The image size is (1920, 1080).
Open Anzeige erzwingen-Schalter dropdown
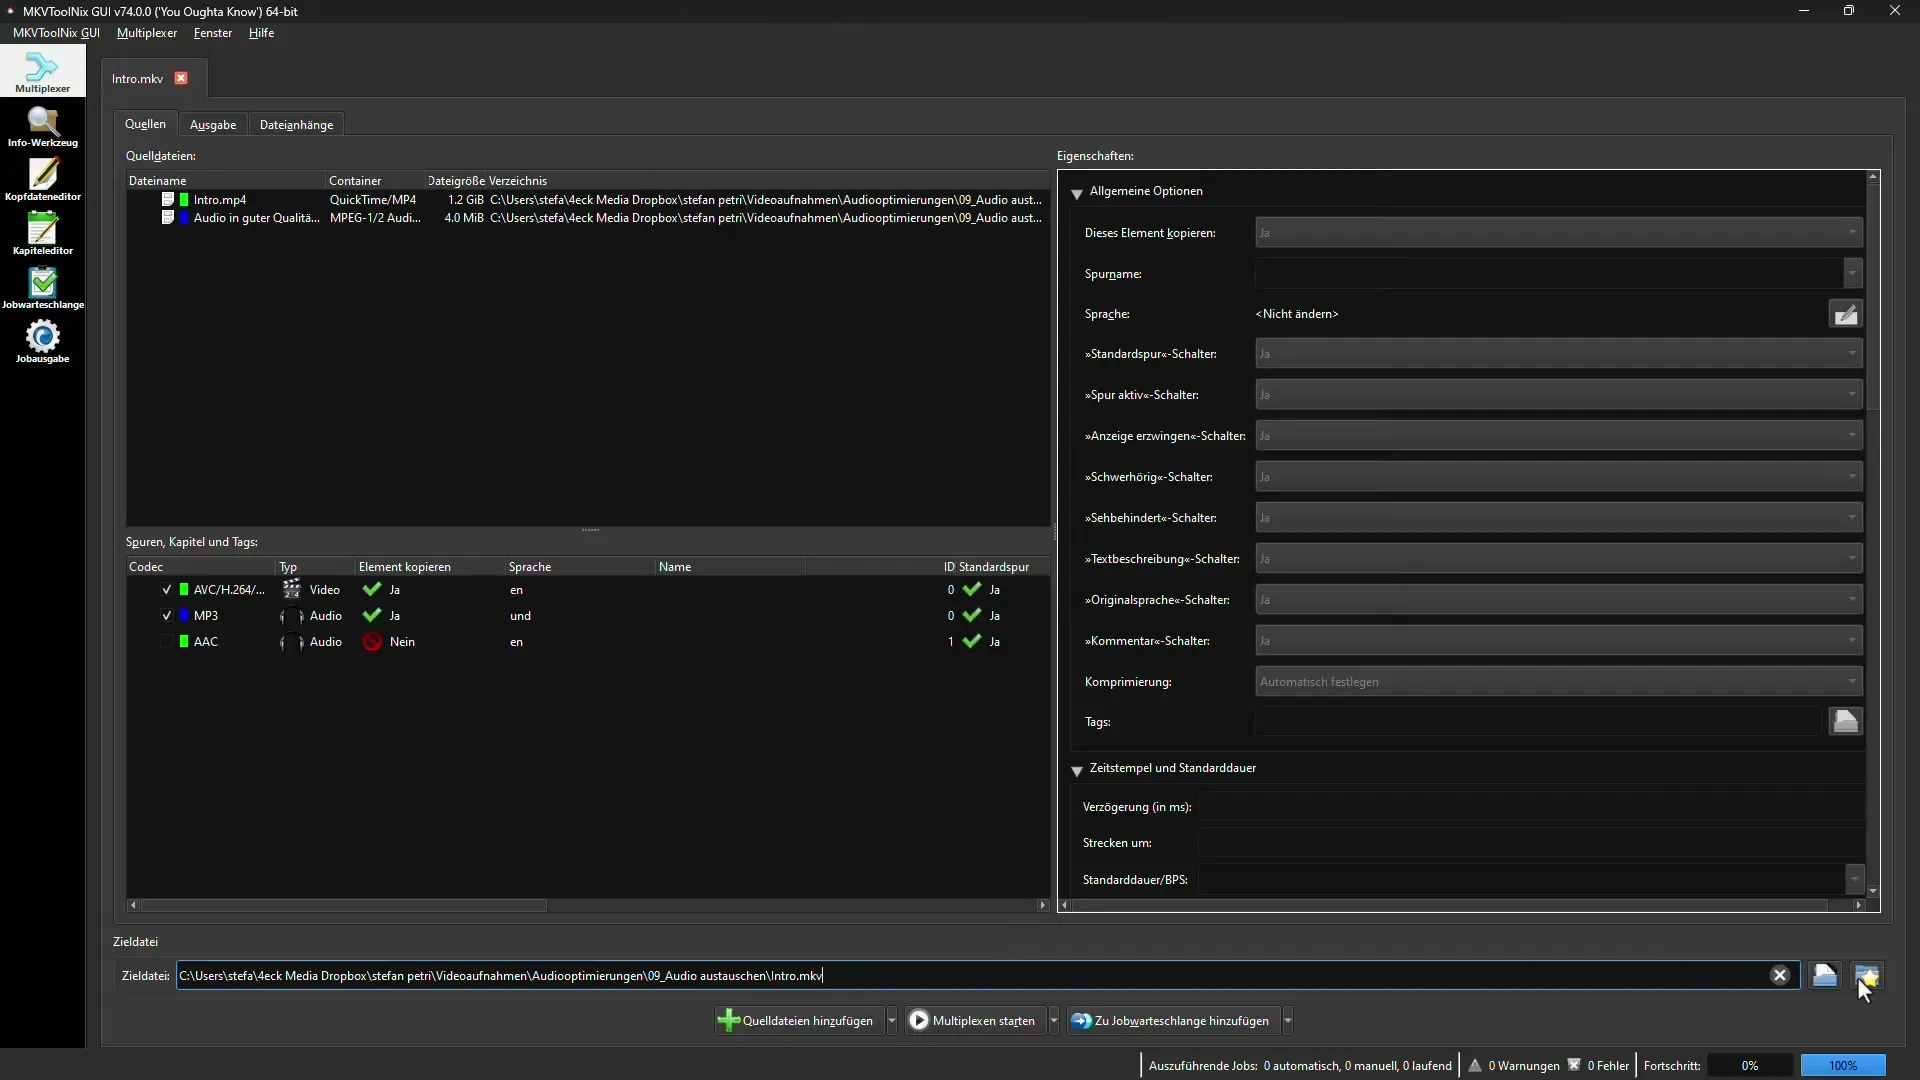click(x=1558, y=436)
